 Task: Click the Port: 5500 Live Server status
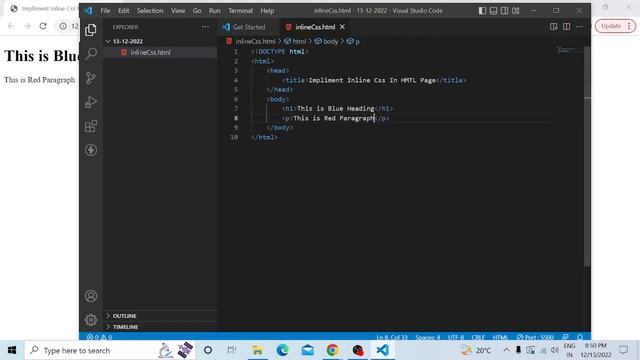tap(535, 337)
